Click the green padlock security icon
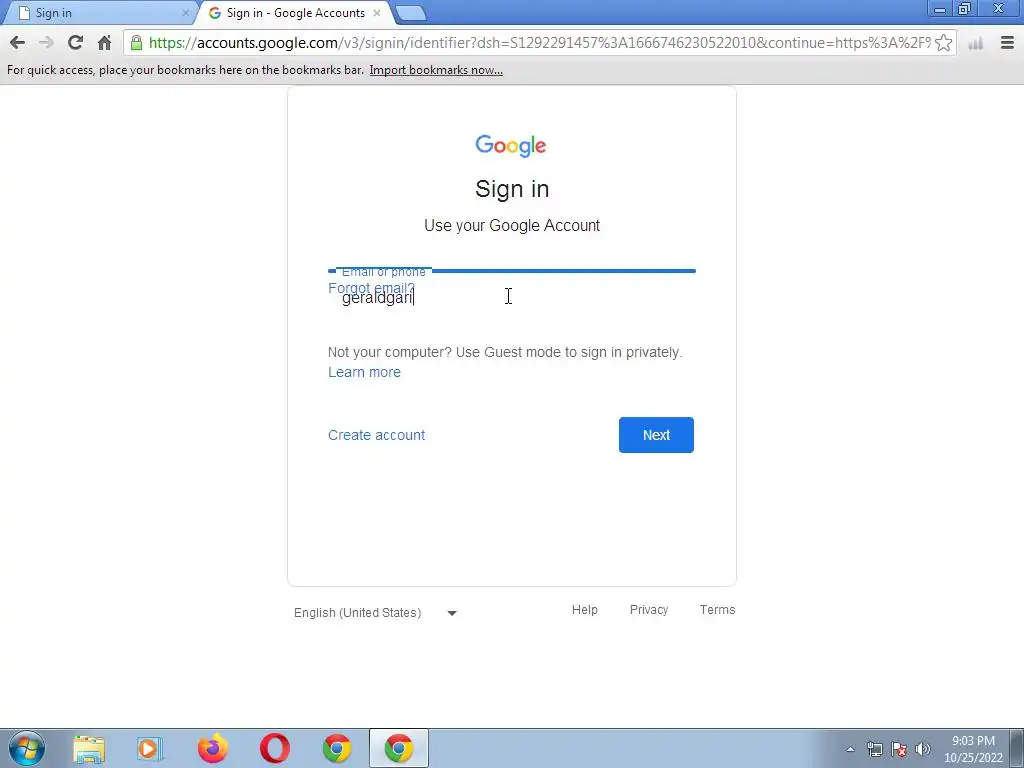The width and height of the screenshot is (1024, 768). pyautogui.click(x=136, y=43)
